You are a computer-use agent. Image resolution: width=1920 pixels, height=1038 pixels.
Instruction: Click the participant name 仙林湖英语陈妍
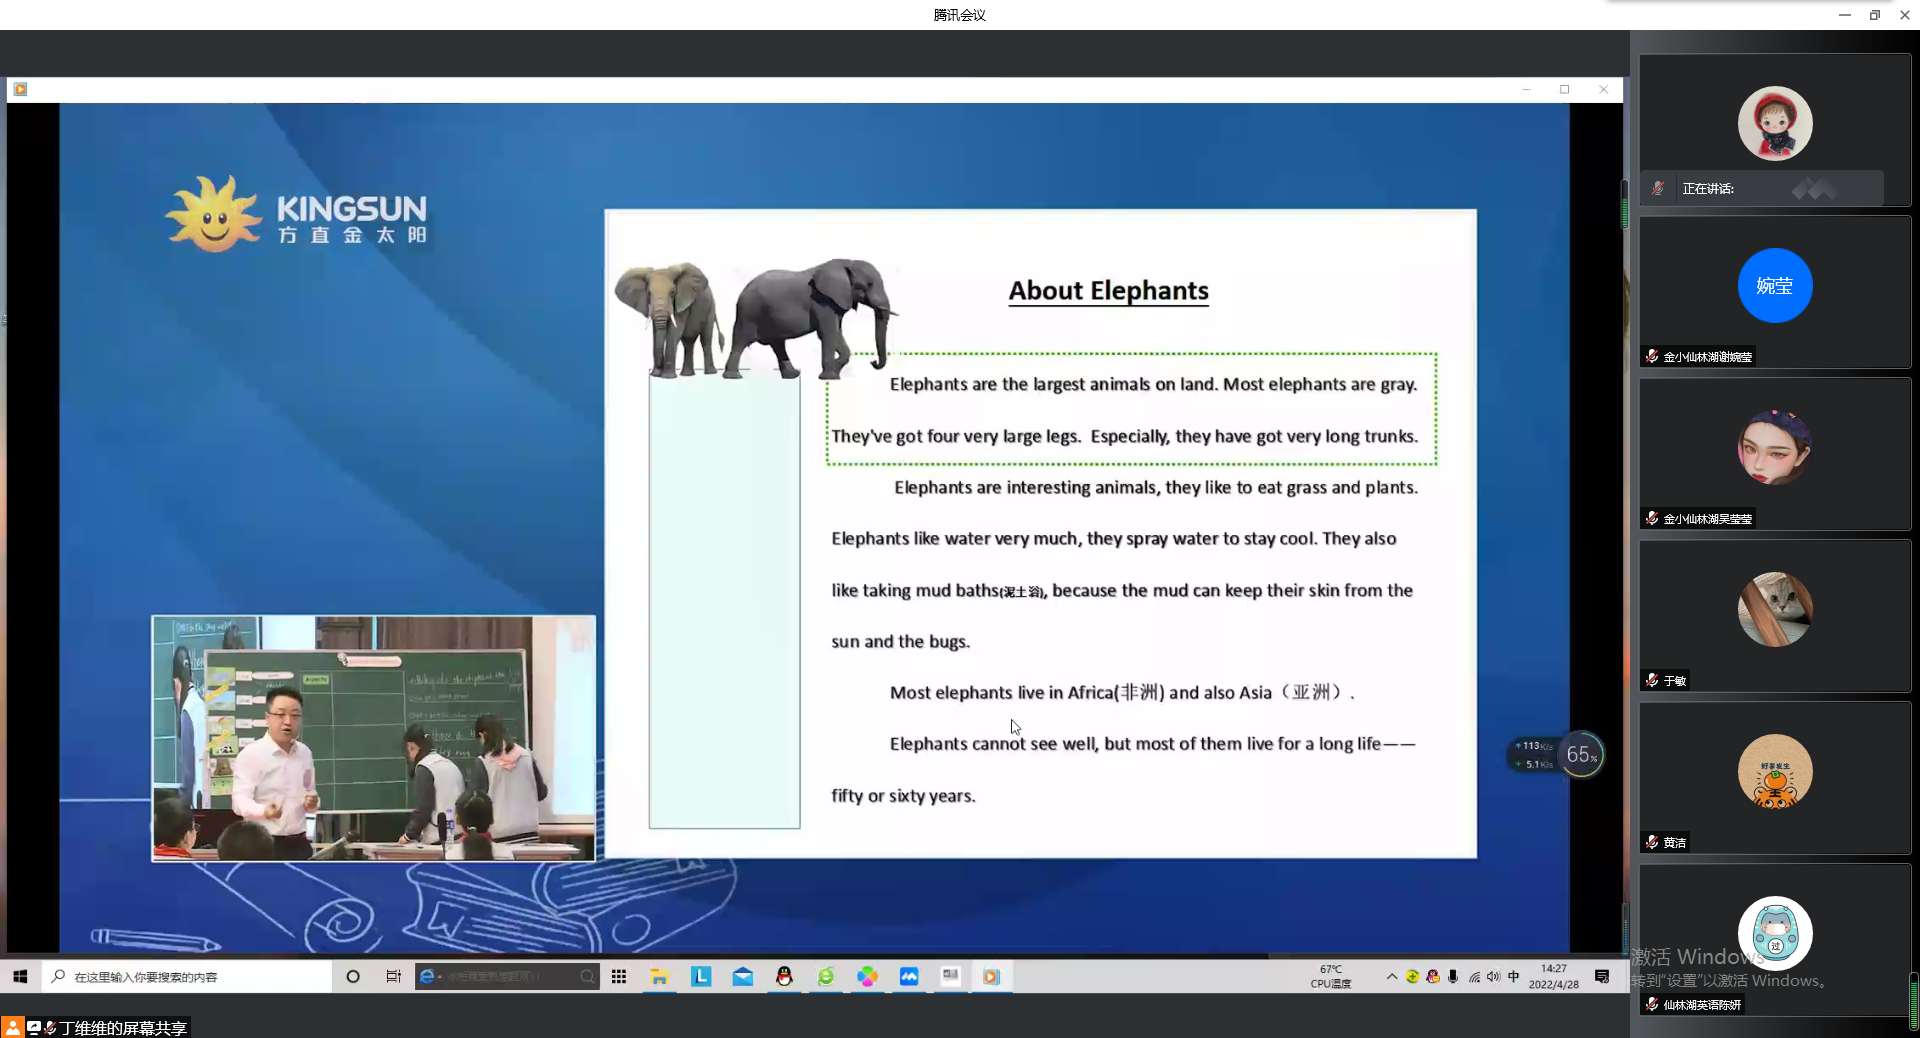pyautogui.click(x=1702, y=1005)
